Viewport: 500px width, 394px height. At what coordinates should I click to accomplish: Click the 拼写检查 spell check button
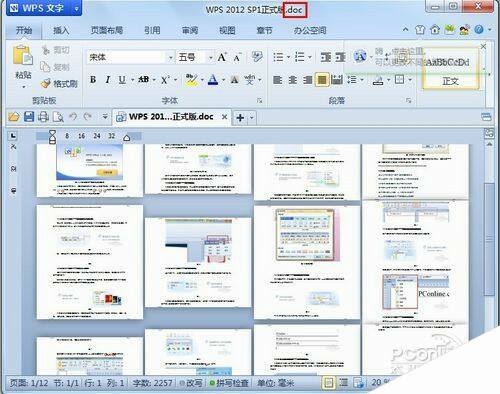click(x=229, y=383)
